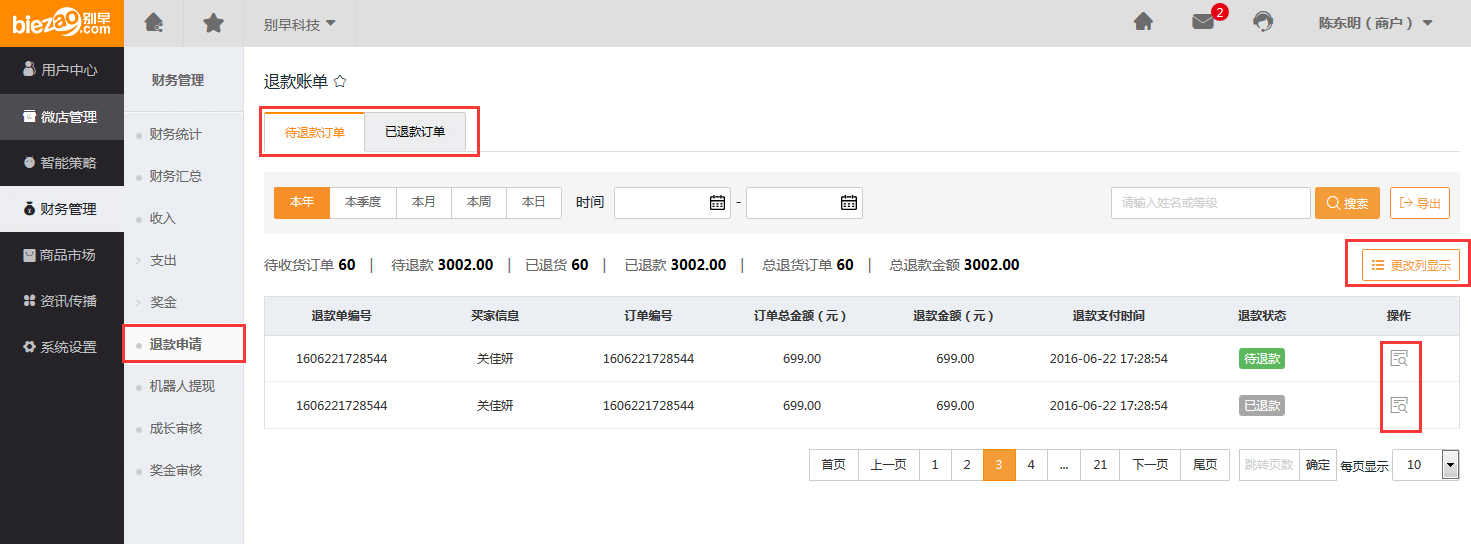Go to page 4
Image resolution: width=1471 pixels, height=544 pixels.
1031,465
